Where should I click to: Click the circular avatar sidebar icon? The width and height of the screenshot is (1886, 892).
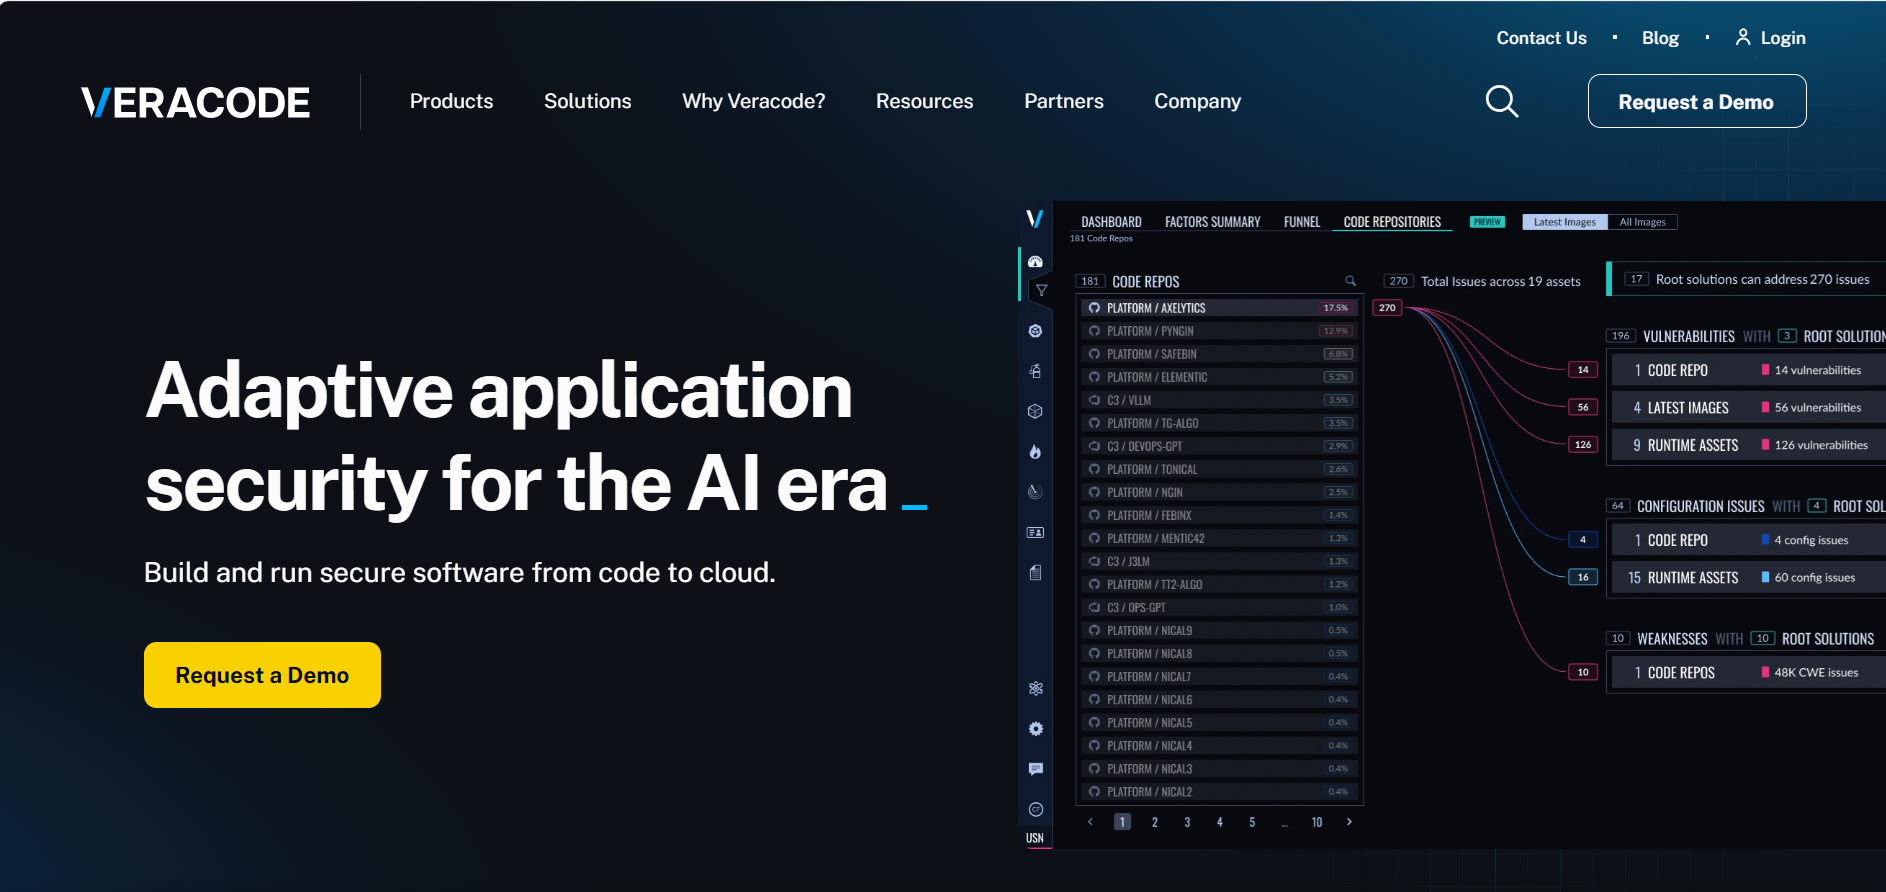click(1035, 809)
